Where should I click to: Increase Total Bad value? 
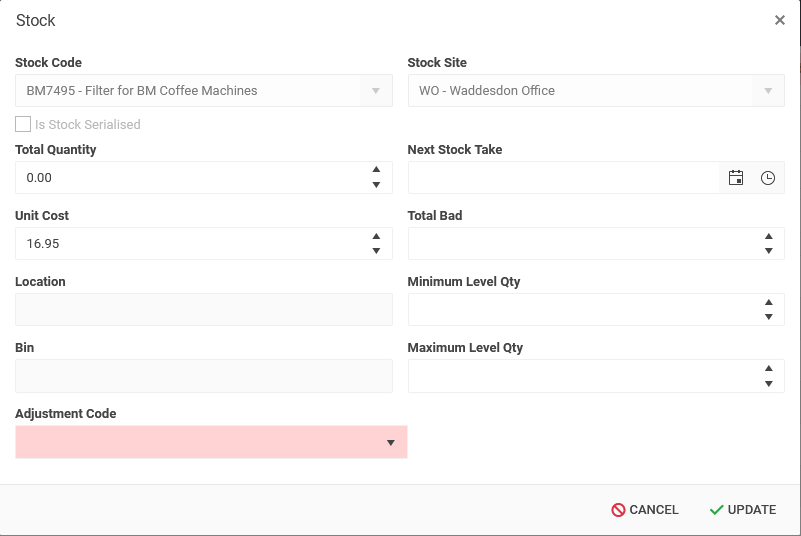point(768,236)
